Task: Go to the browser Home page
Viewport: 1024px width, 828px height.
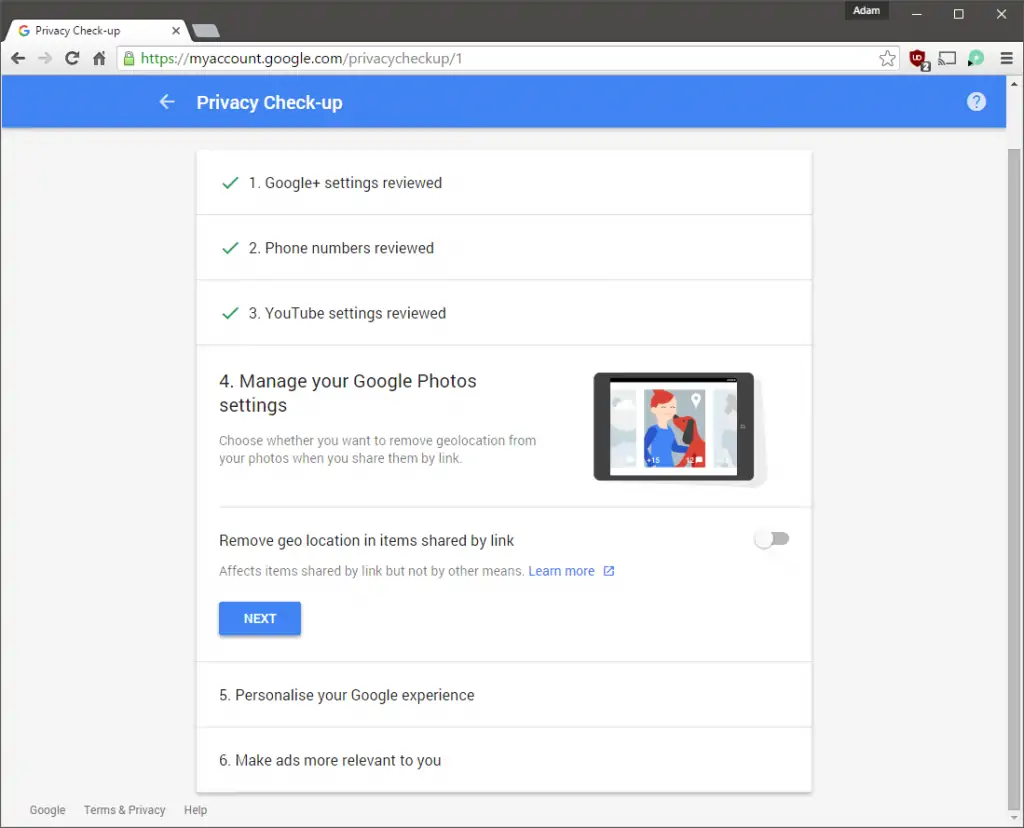Action: [x=99, y=59]
